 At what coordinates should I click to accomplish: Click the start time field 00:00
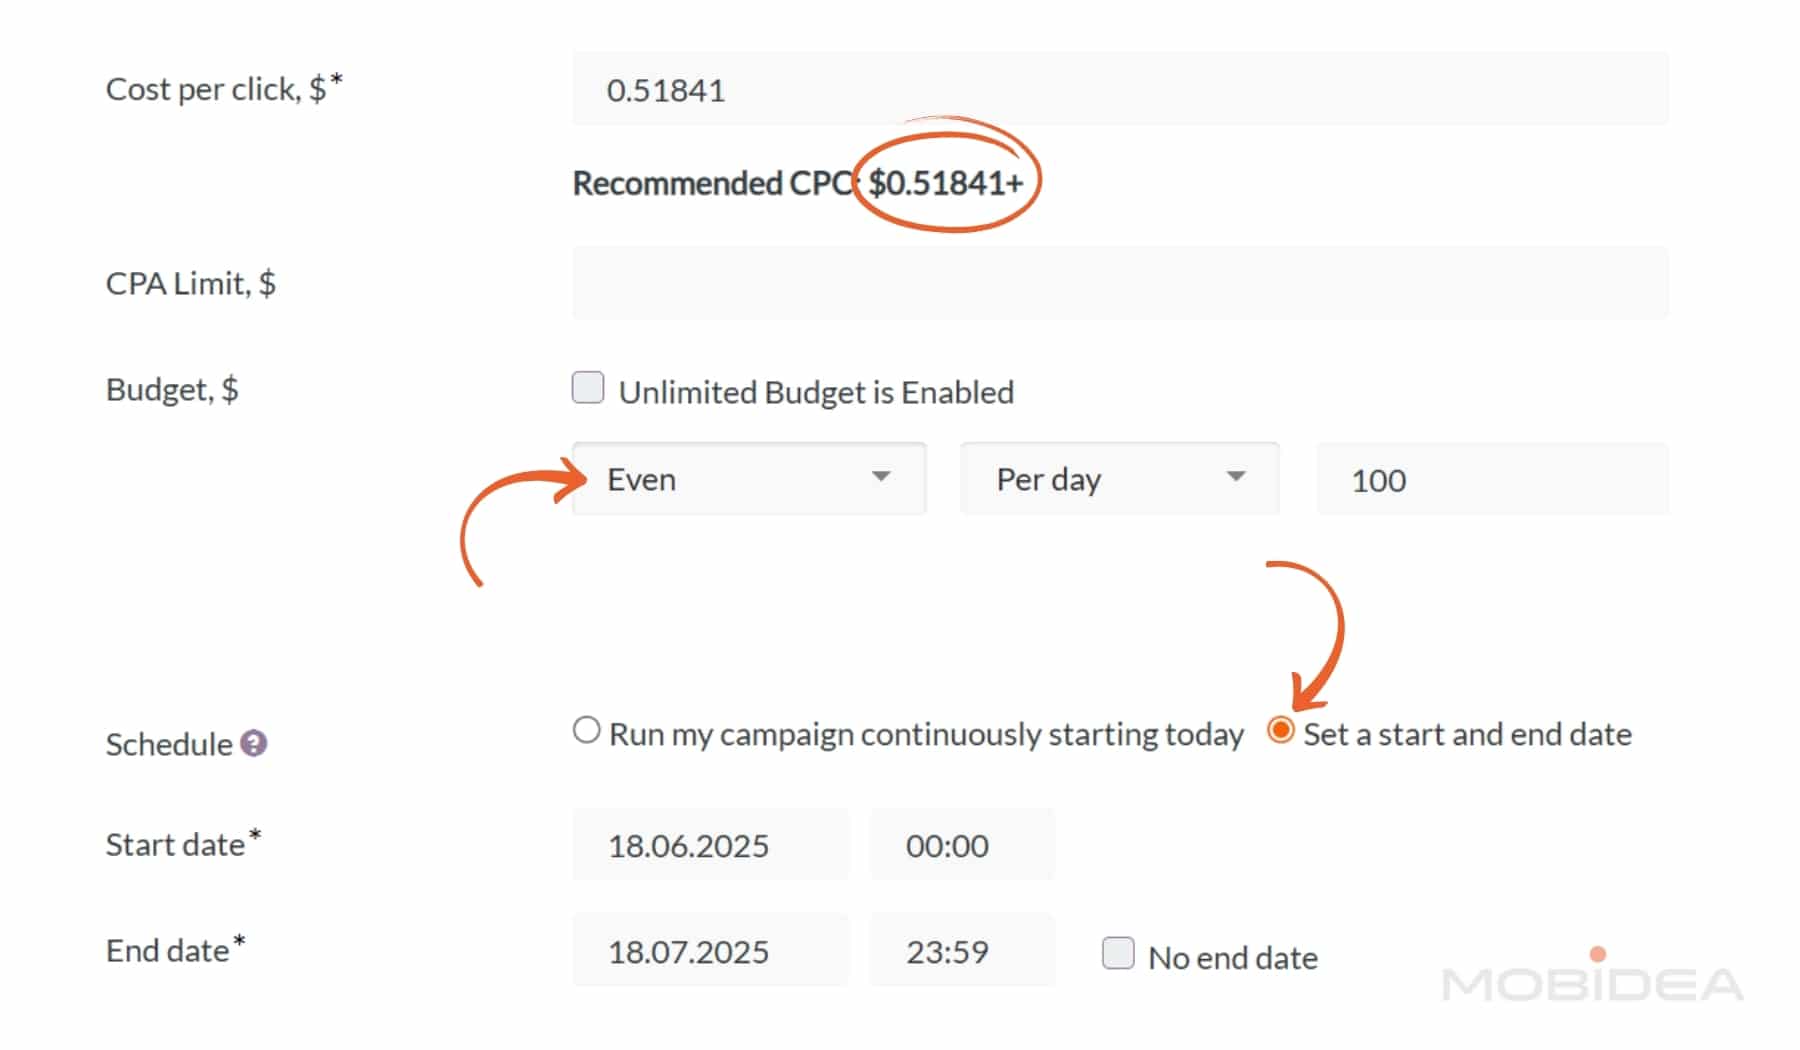(x=961, y=846)
